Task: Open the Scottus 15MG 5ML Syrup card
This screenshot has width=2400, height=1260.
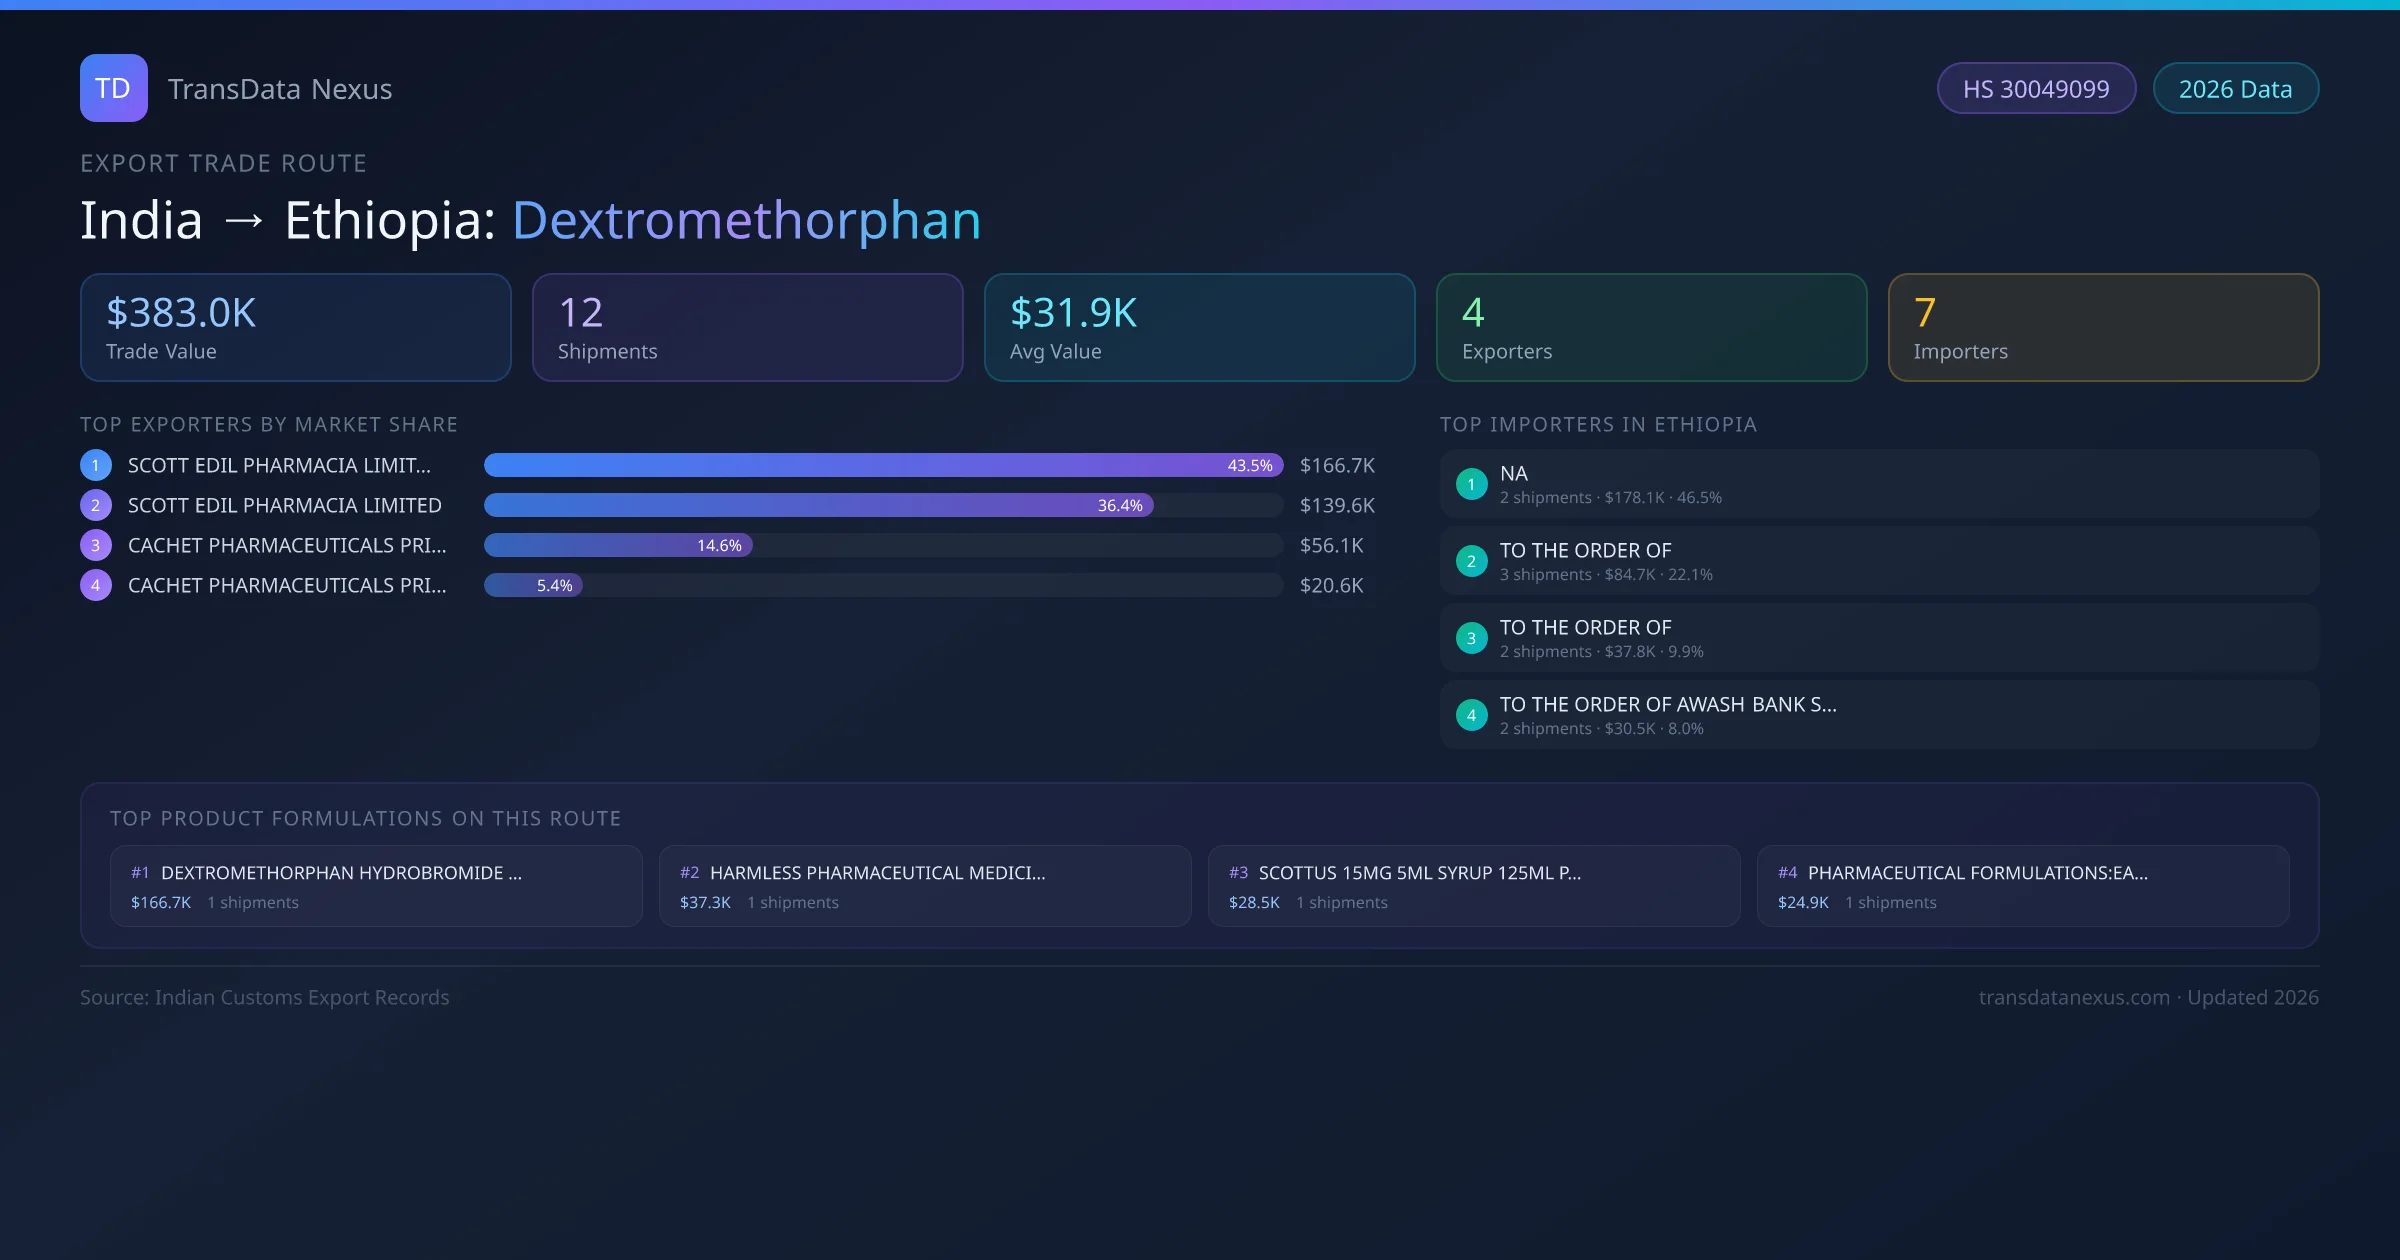Action: [x=1473, y=886]
